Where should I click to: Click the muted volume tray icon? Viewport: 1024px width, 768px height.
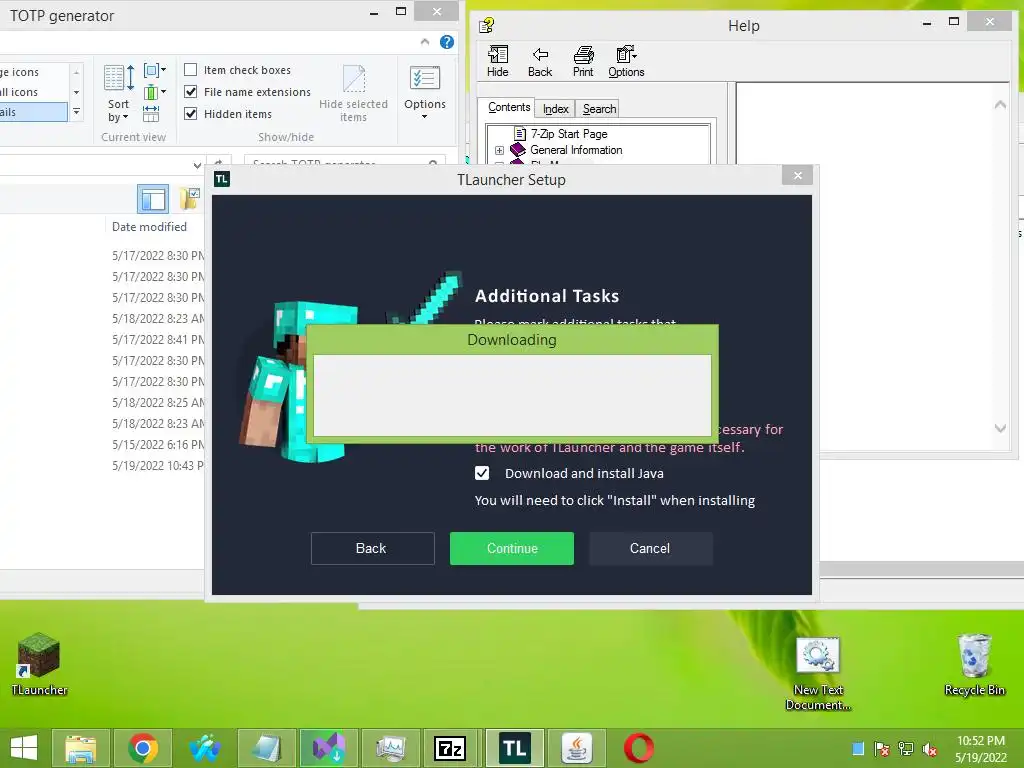coord(929,749)
